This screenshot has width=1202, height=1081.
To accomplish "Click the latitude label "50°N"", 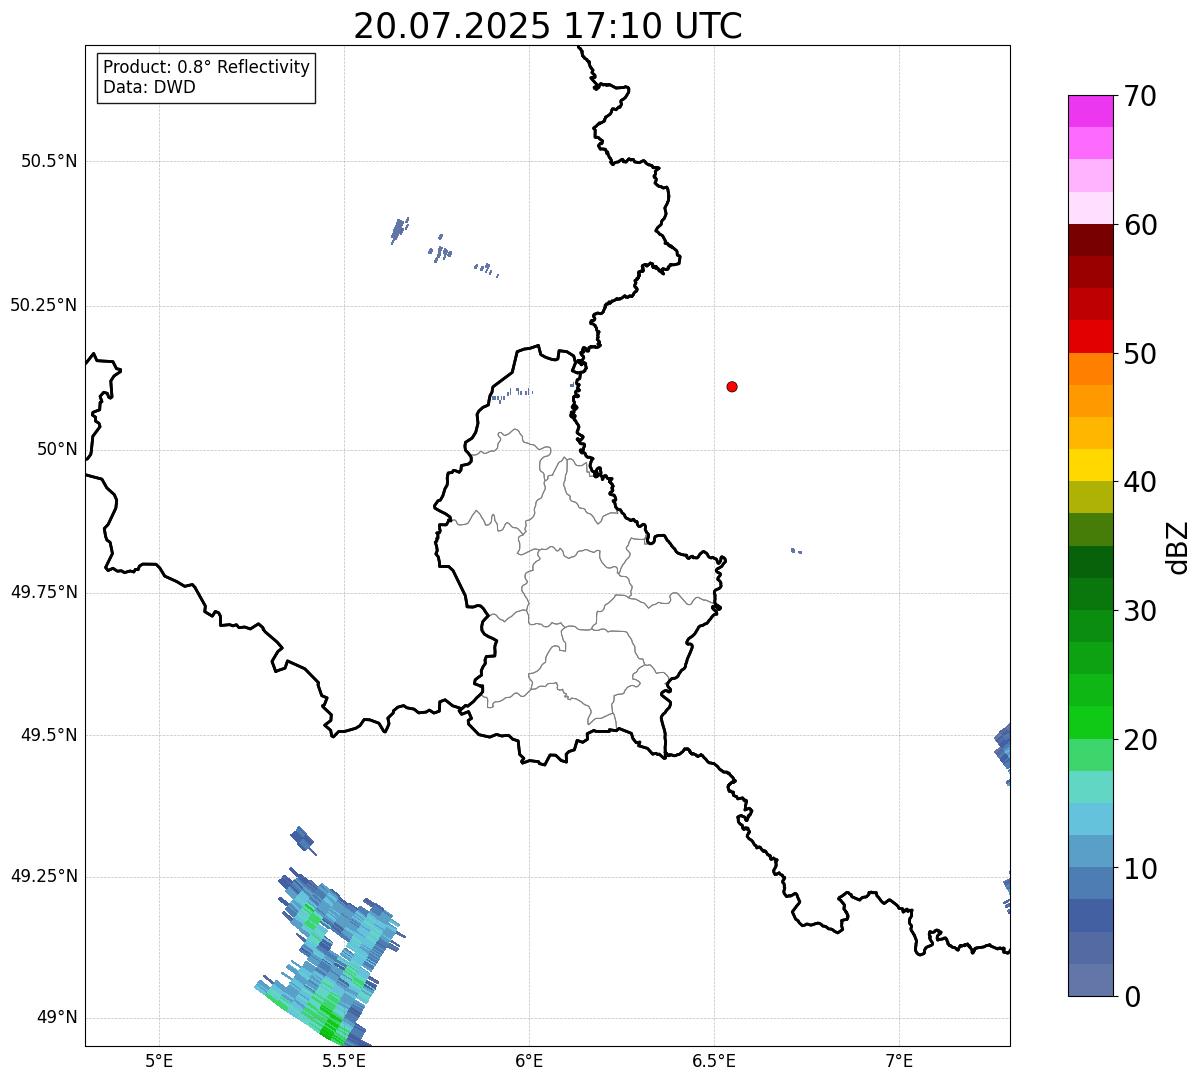I will (x=57, y=449).
